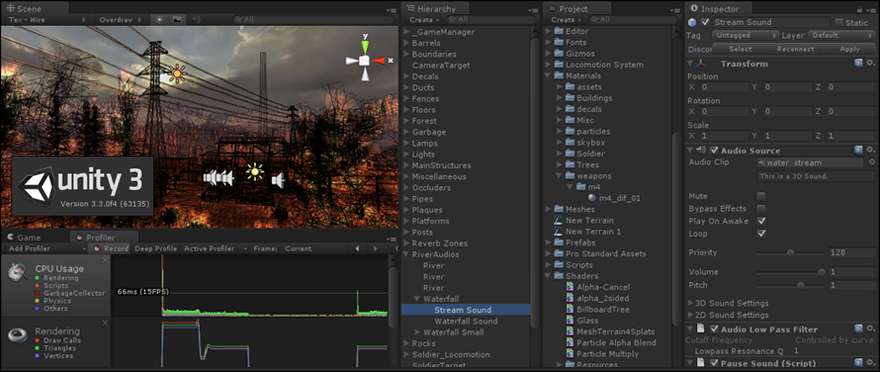
Task: Collapse the weapons folder
Action: (559, 176)
